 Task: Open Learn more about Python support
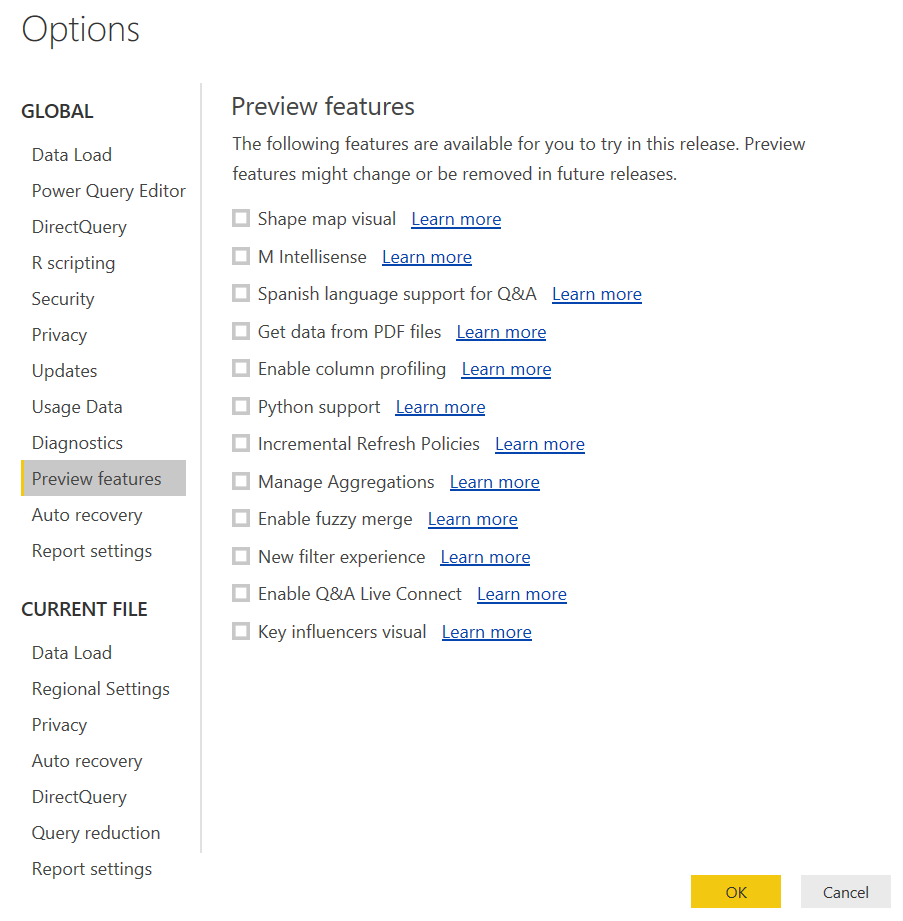(x=439, y=406)
